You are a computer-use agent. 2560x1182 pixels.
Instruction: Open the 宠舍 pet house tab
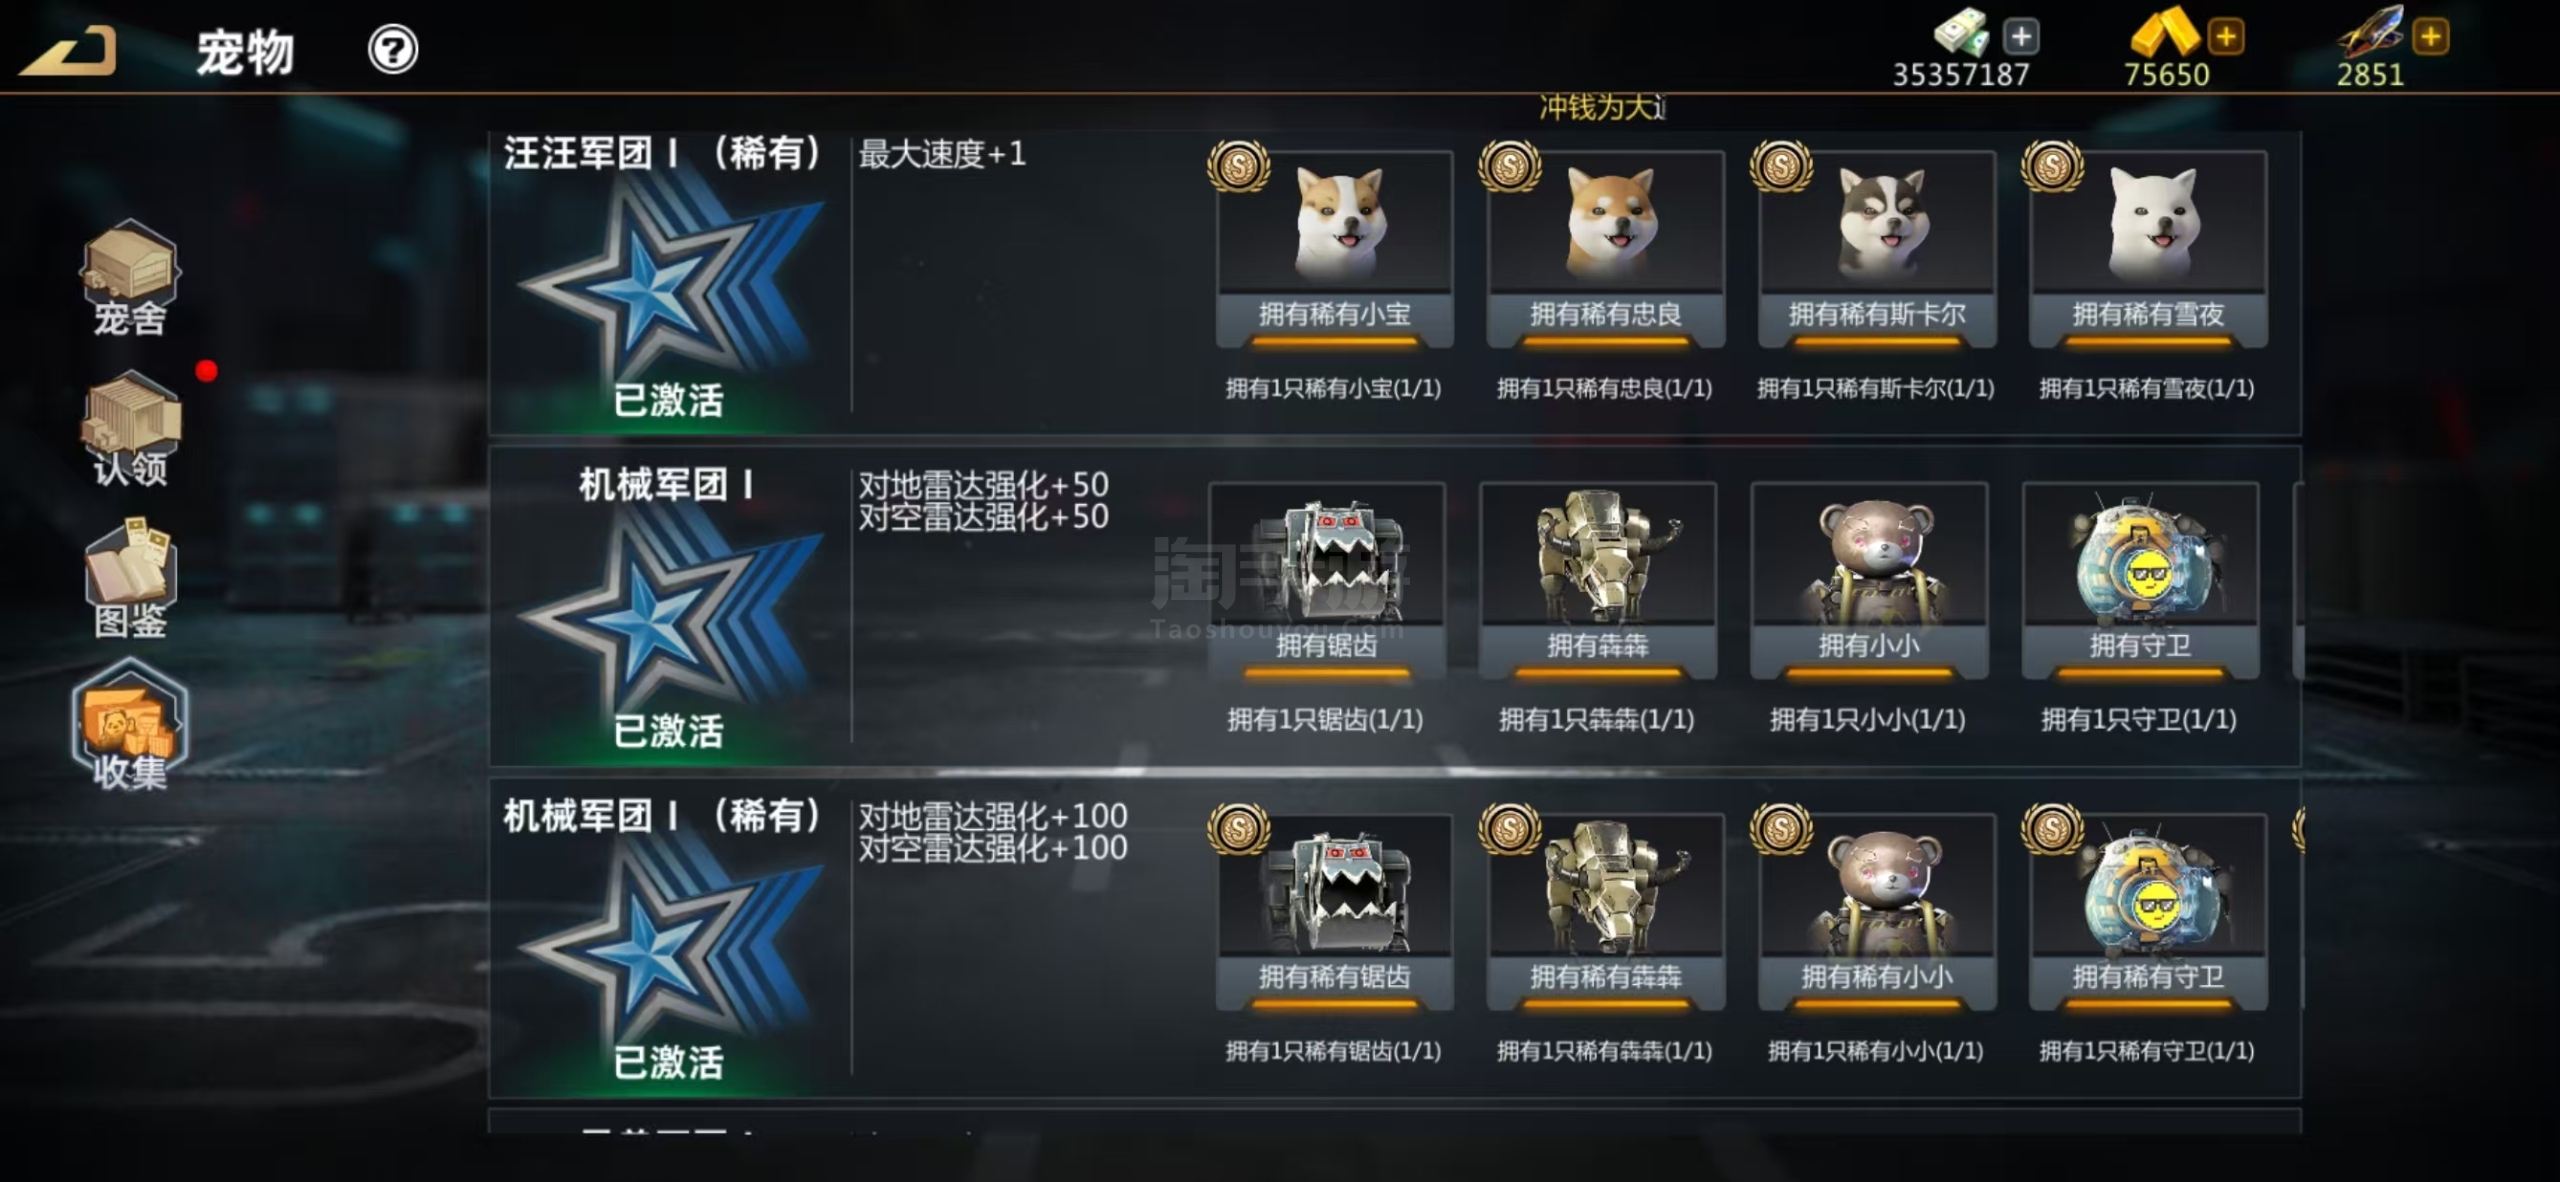(x=130, y=279)
